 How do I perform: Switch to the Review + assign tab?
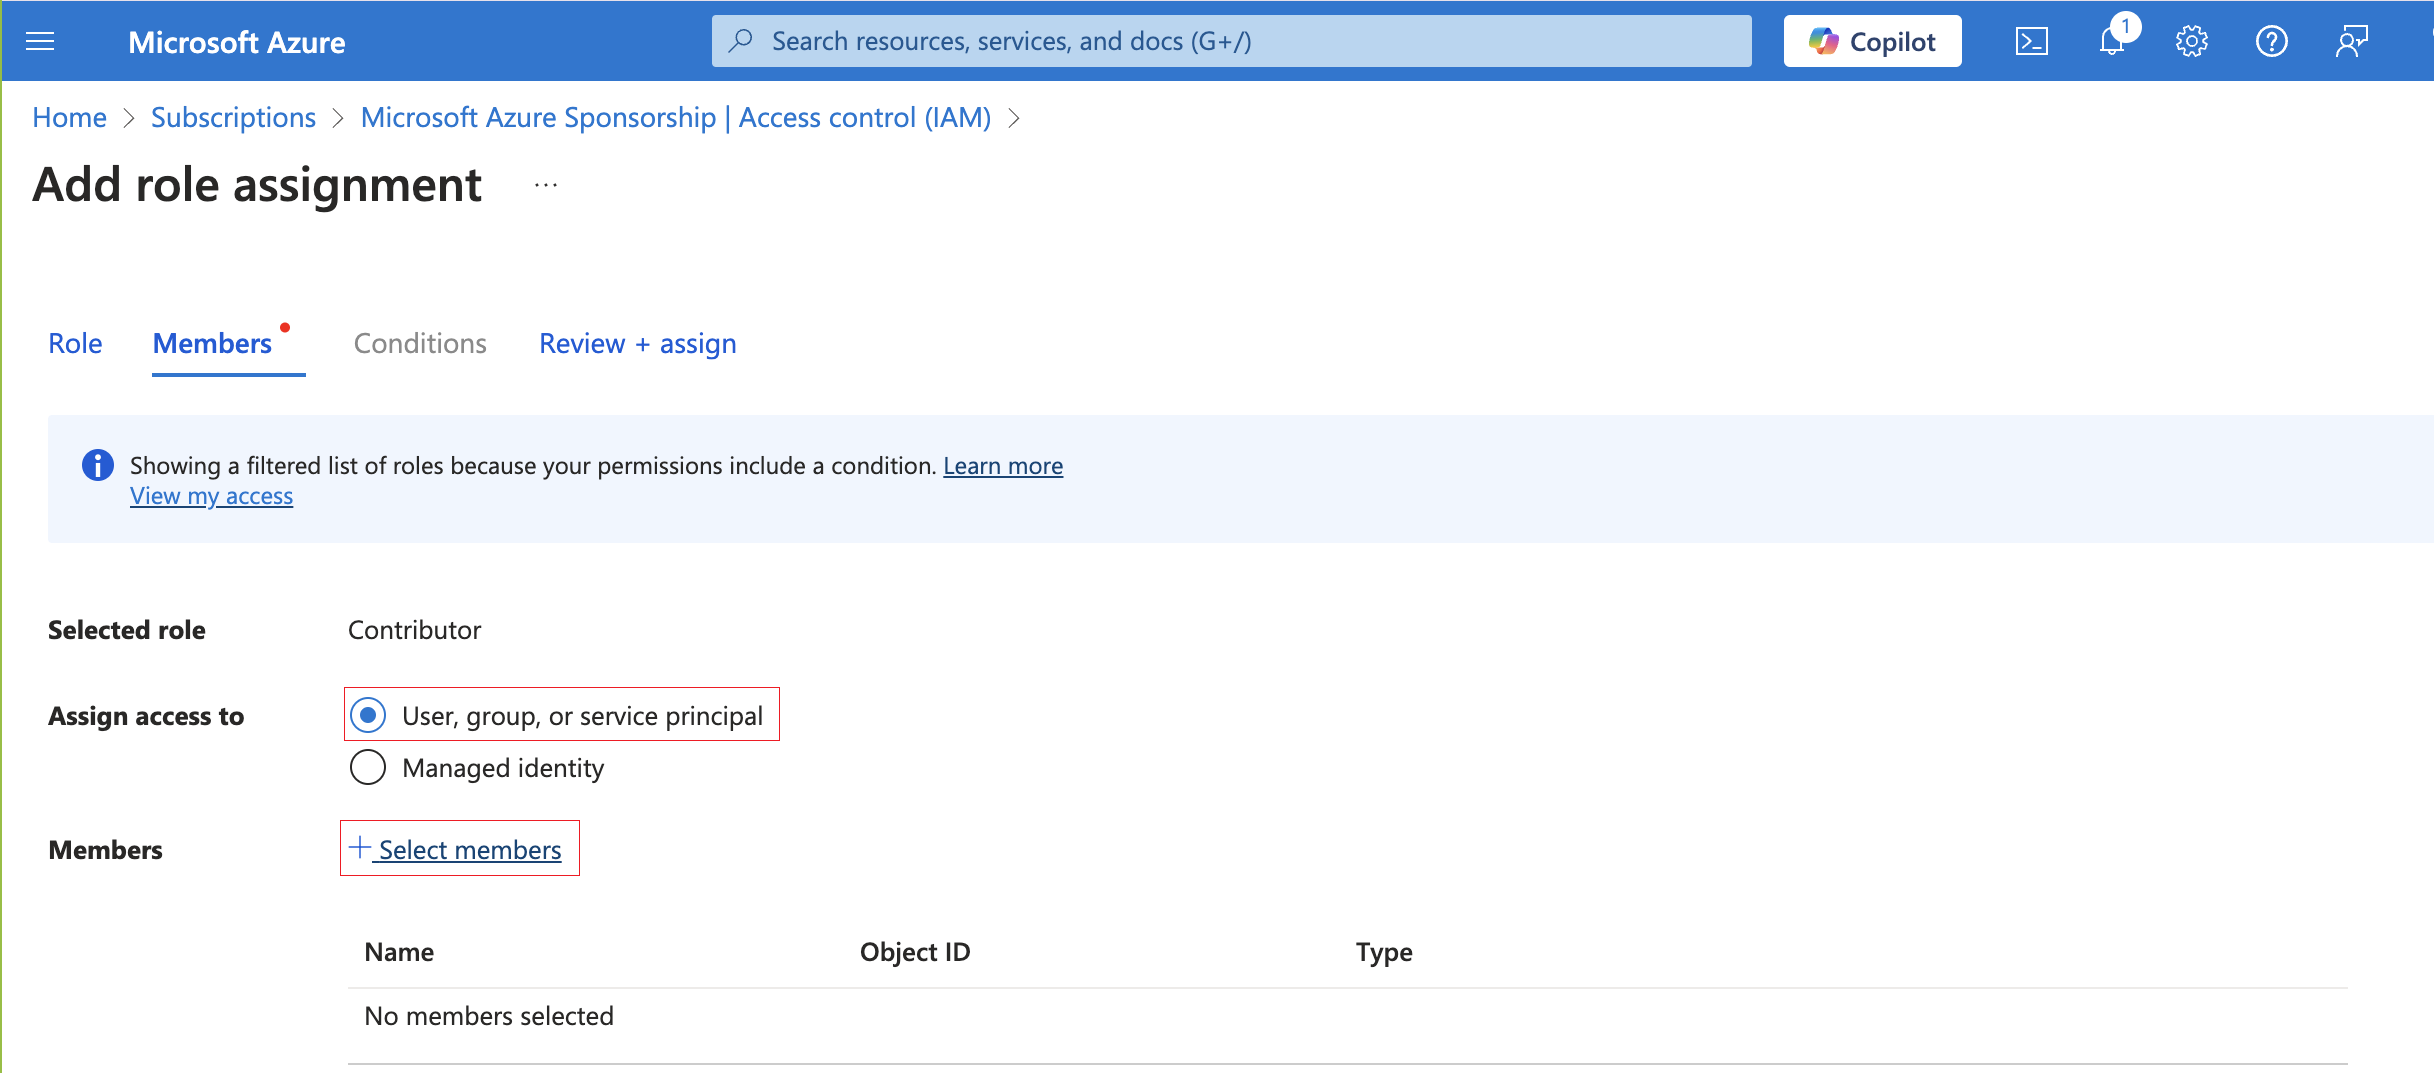(637, 343)
